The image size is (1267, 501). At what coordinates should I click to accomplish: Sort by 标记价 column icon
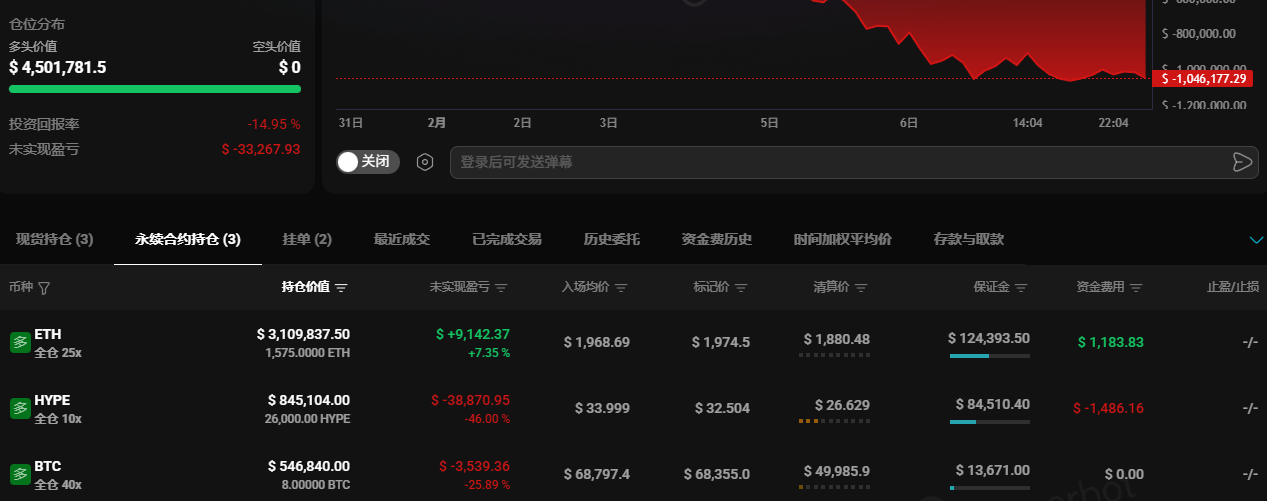pos(741,288)
